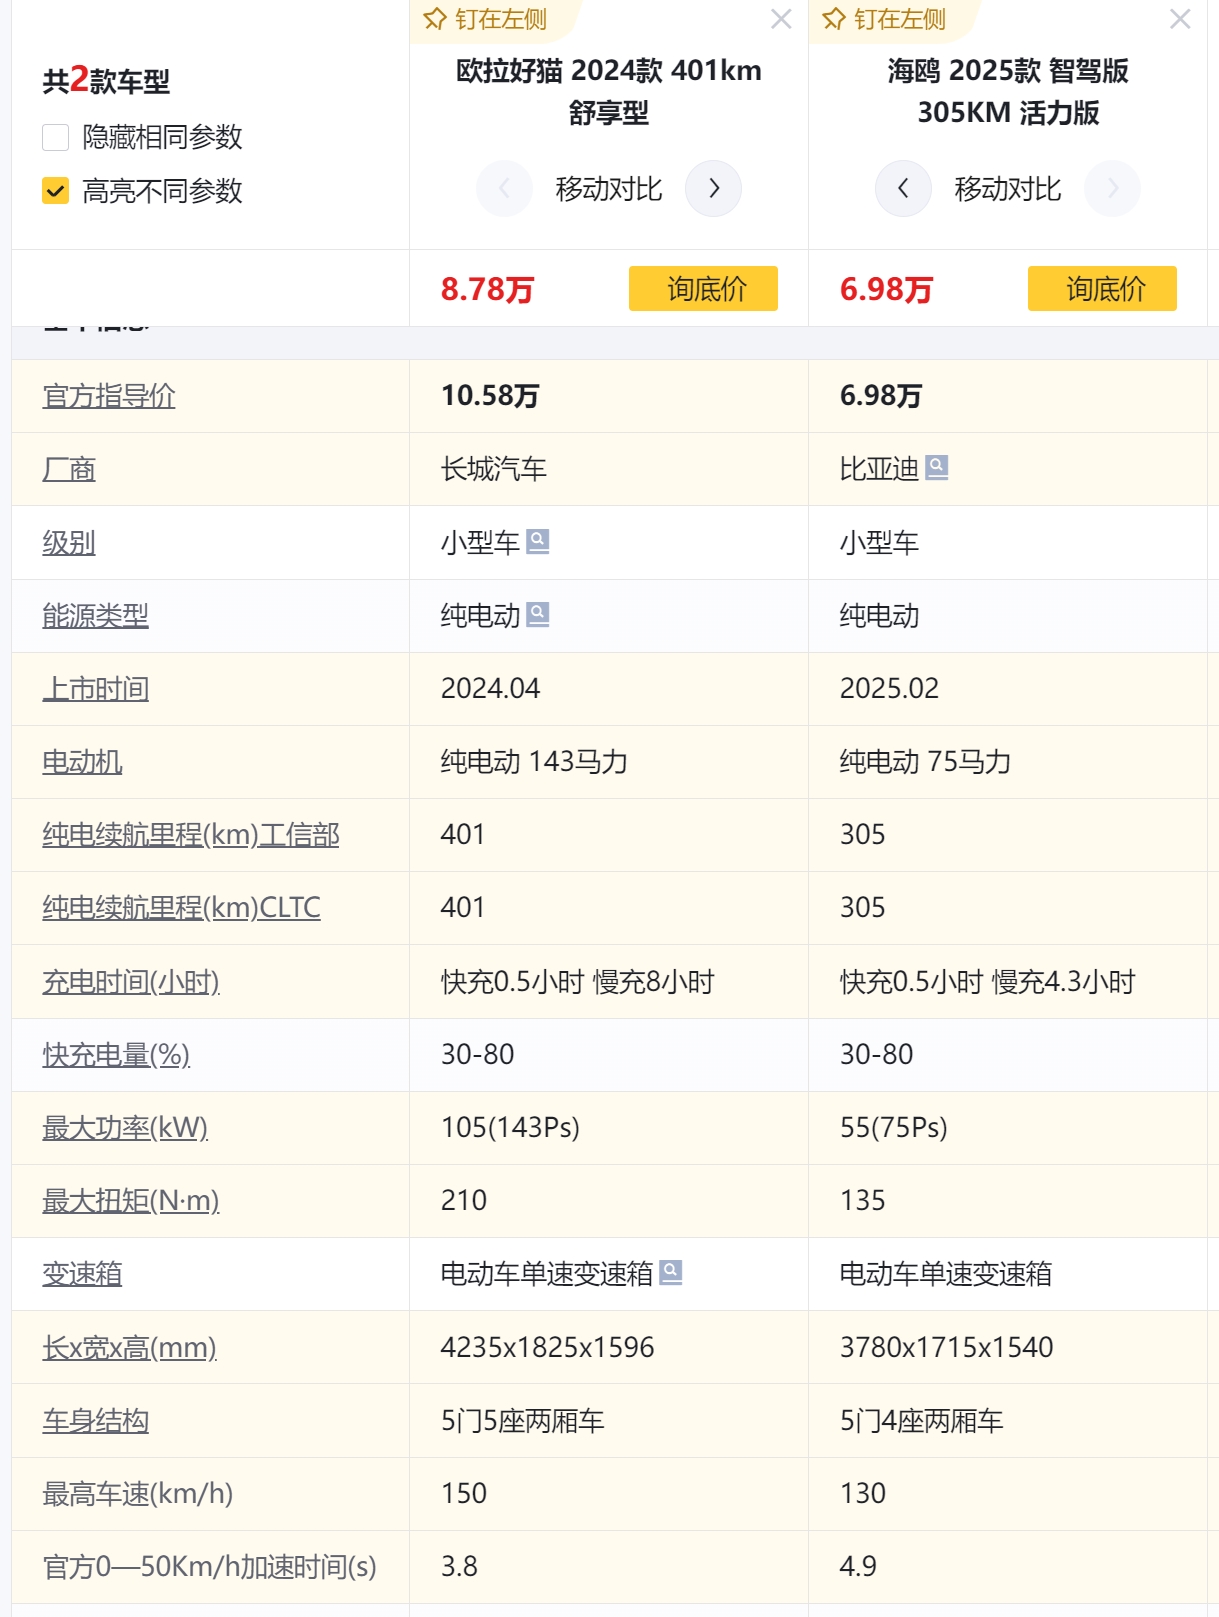Screen dimensions: 1219x1617
Task: Open the 官方指导价 parameter link
Action: tap(109, 396)
